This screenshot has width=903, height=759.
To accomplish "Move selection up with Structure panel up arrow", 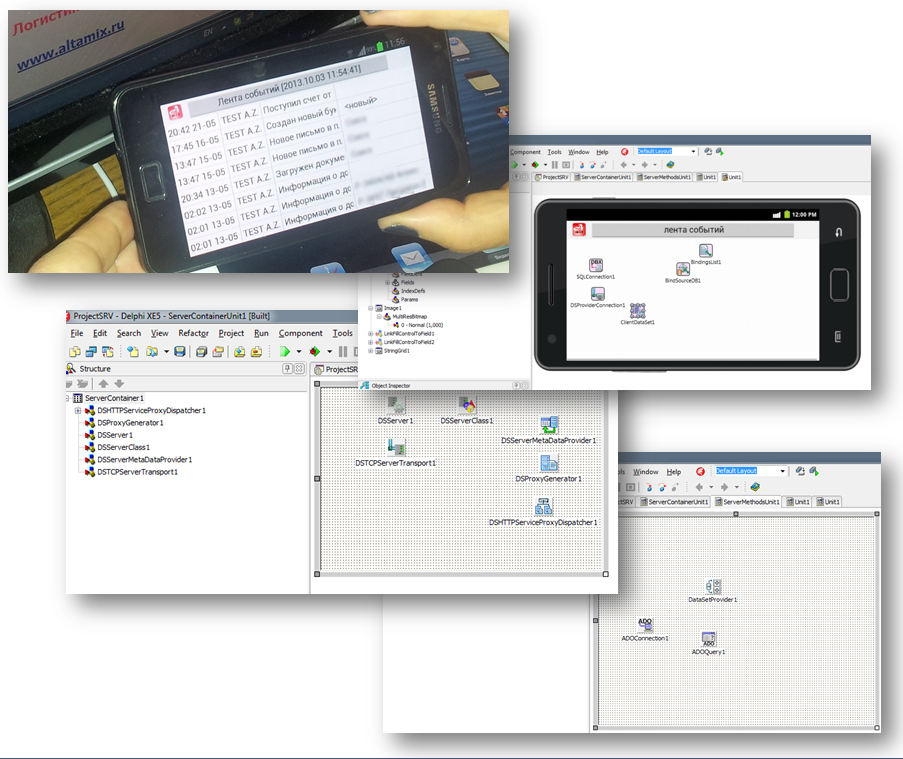I will [103, 384].
